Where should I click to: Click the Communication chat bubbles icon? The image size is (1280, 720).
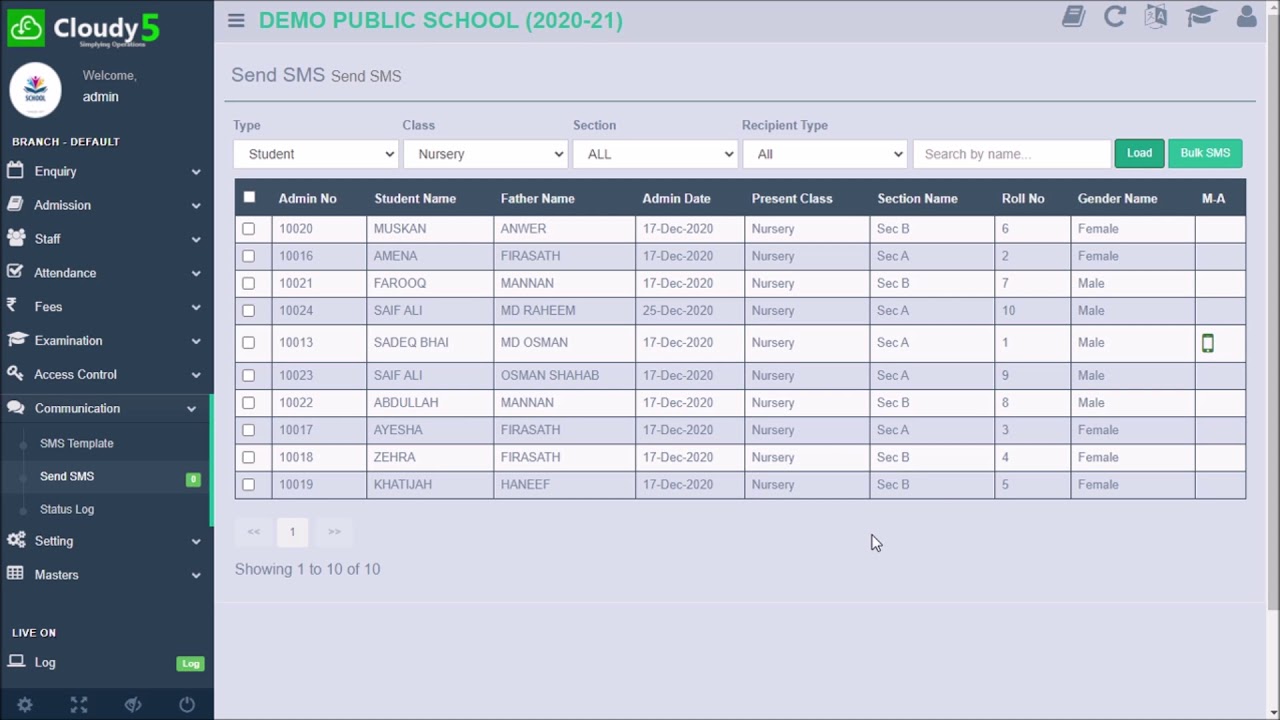[x=16, y=408]
